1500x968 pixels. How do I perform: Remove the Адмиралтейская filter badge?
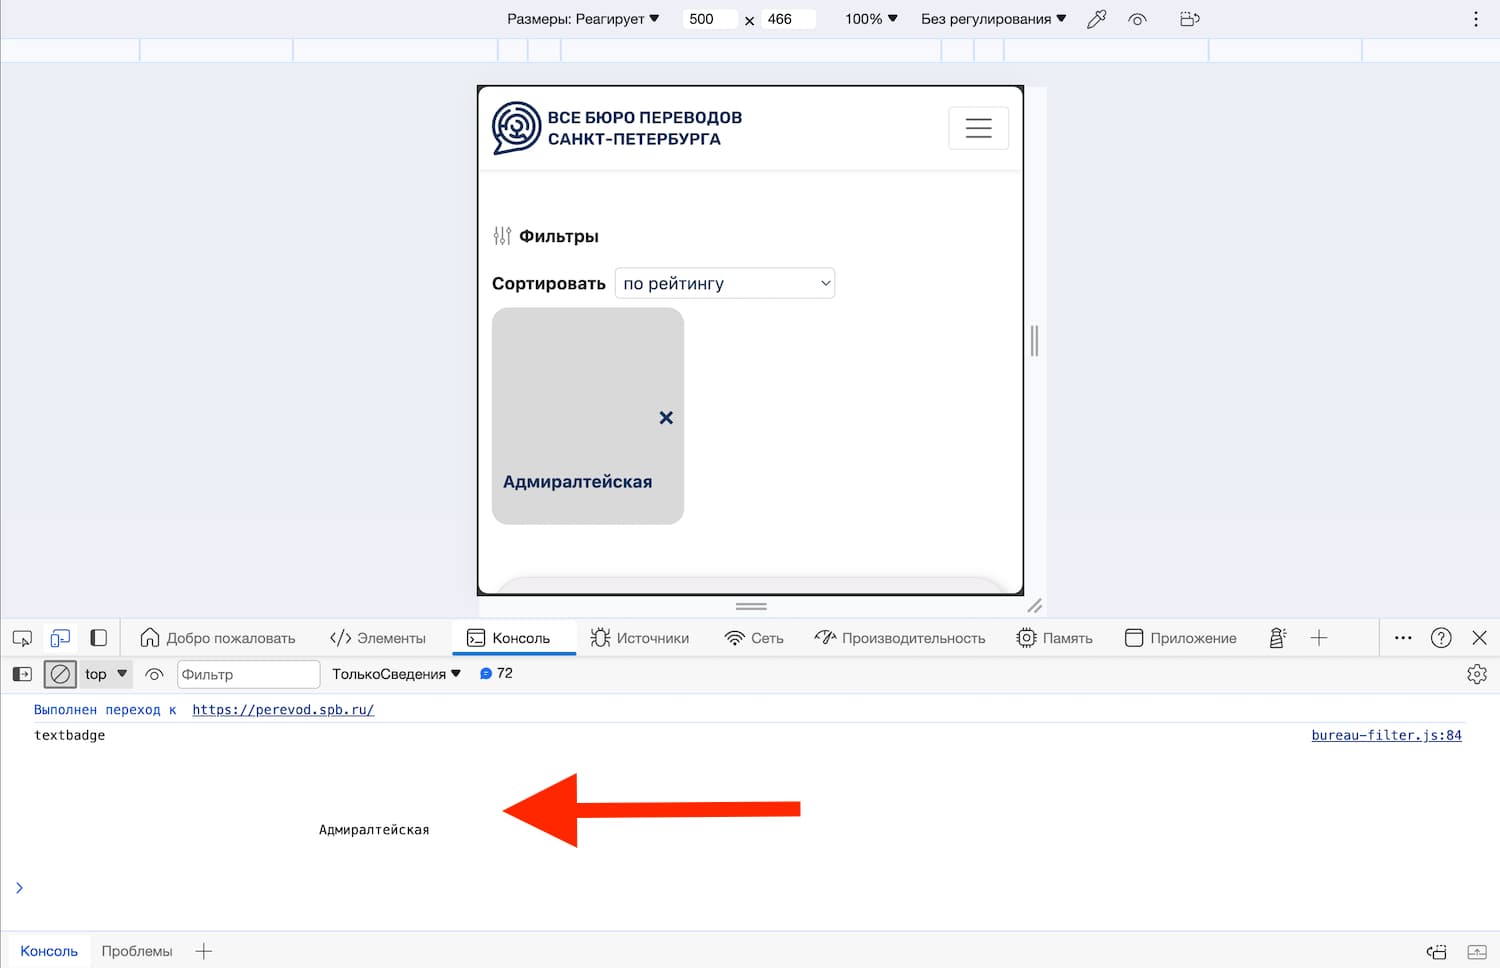pos(666,418)
